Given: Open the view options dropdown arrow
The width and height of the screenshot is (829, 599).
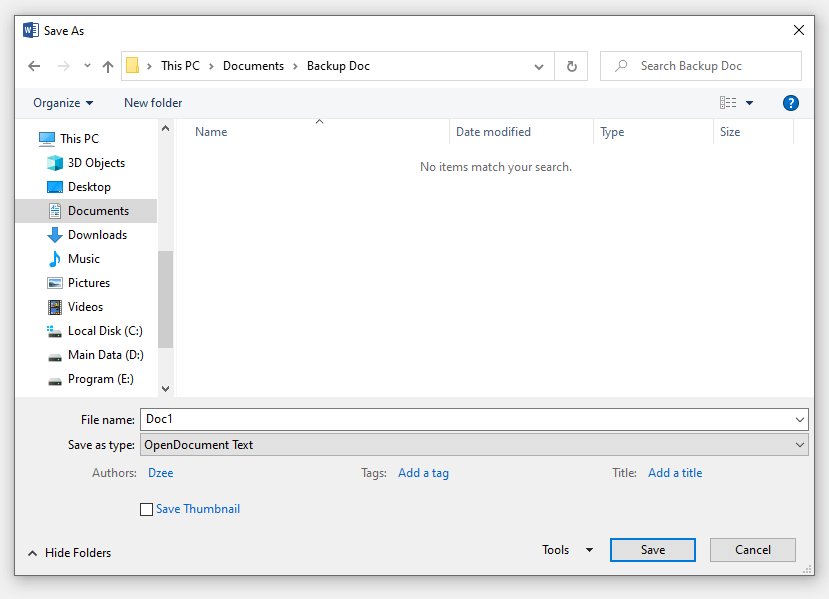Looking at the screenshot, I should coord(750,103).
